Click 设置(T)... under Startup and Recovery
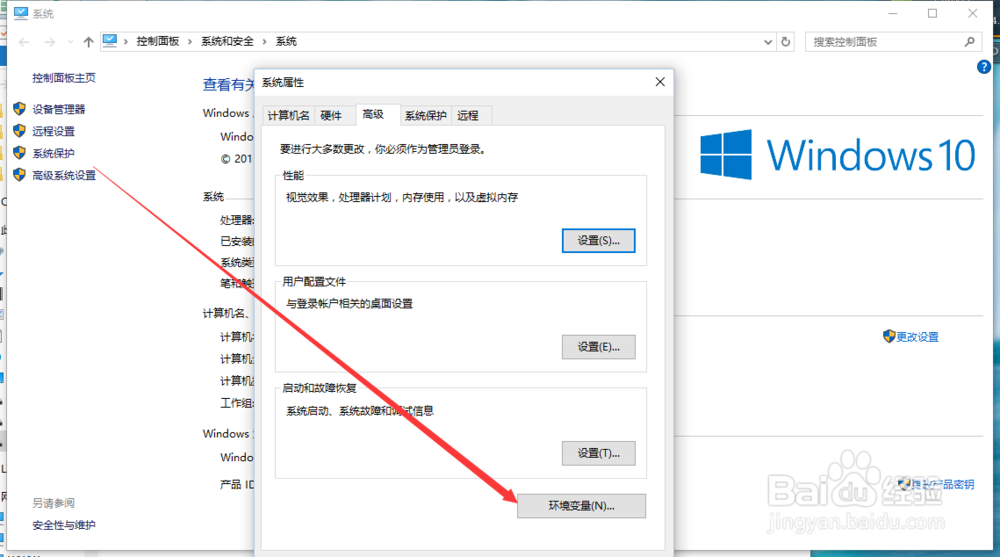The image size is (1000, 557). point(598,453)
